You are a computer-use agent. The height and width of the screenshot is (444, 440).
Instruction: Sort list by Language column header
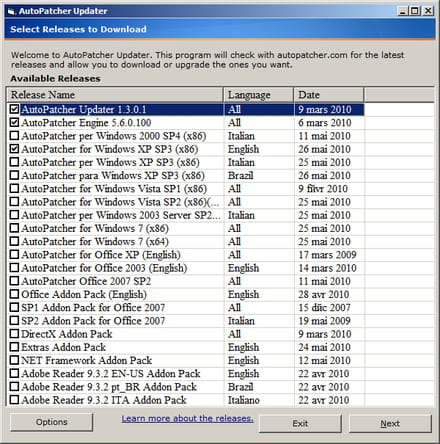[259, 95]
